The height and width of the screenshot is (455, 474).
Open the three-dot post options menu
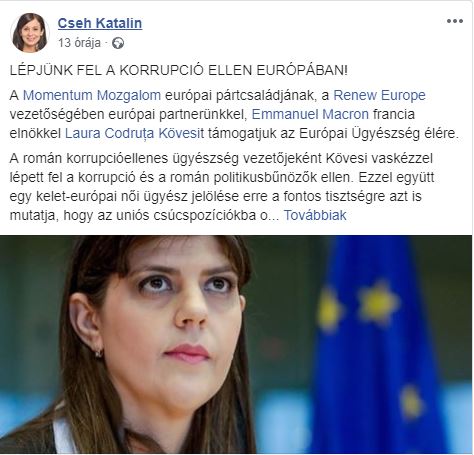tap(455, 21)
